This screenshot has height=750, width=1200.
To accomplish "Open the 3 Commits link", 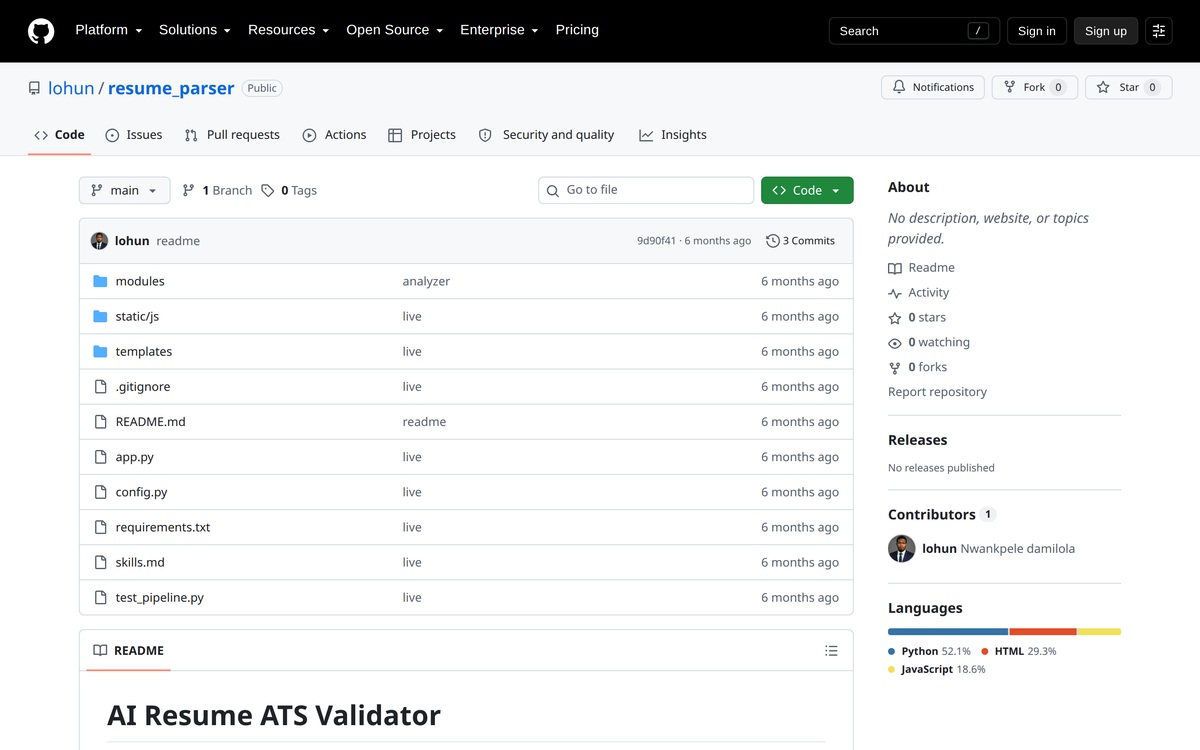I will point(801,241).
